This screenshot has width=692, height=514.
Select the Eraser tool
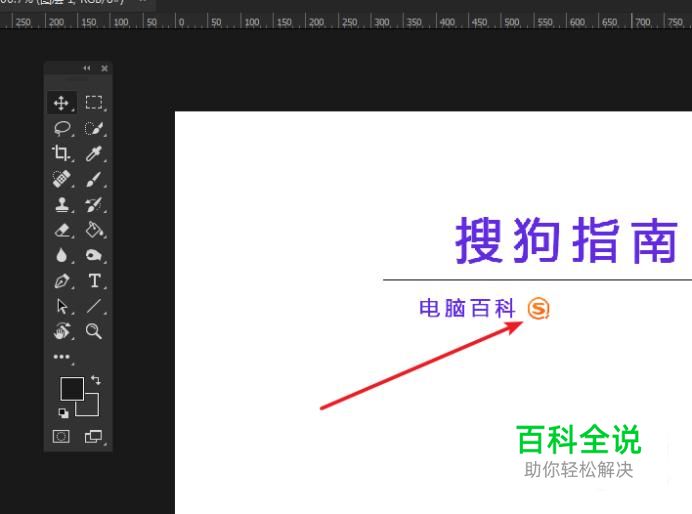coord(61,230)
